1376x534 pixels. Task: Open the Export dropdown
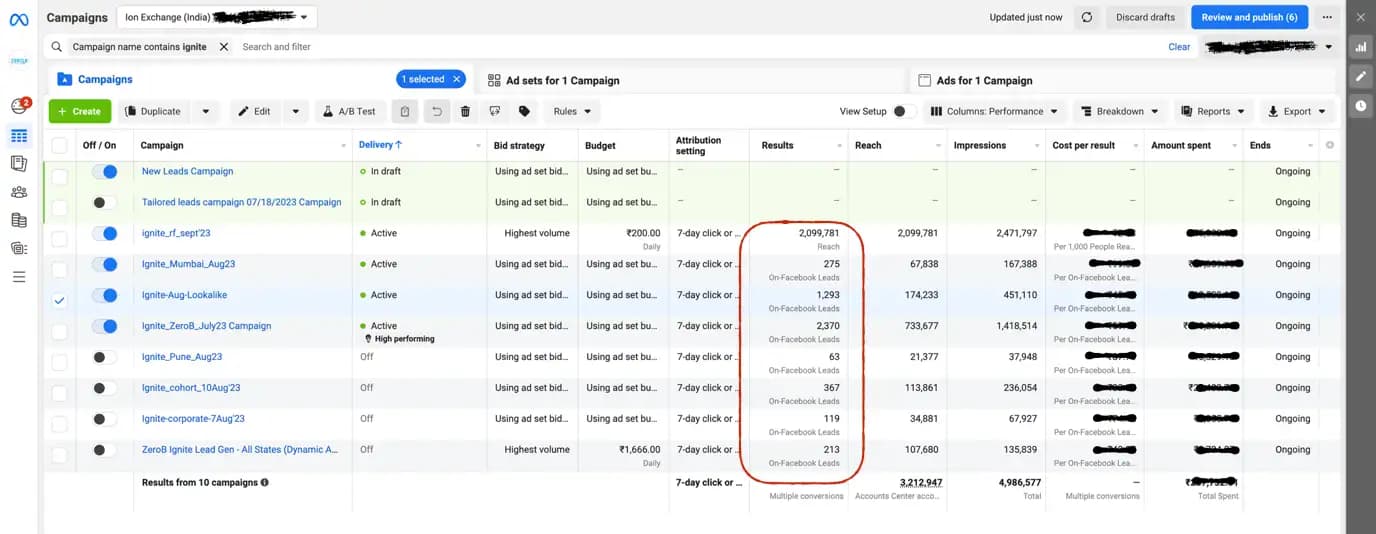(1297, 111)
